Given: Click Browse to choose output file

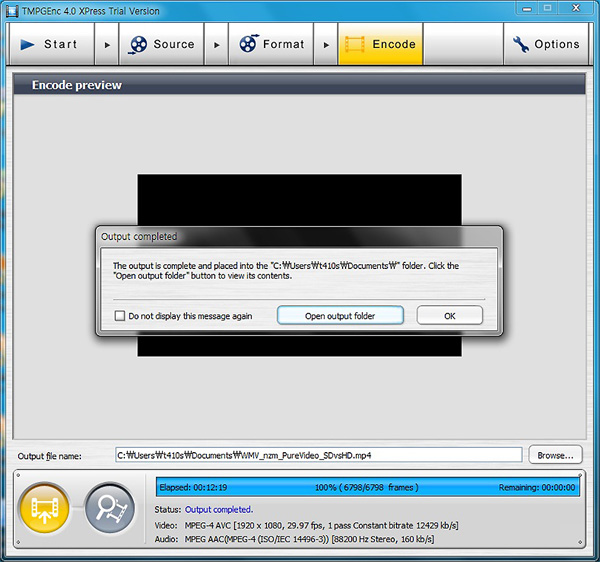Looking at the screenshot, I should tap(555, 455).
